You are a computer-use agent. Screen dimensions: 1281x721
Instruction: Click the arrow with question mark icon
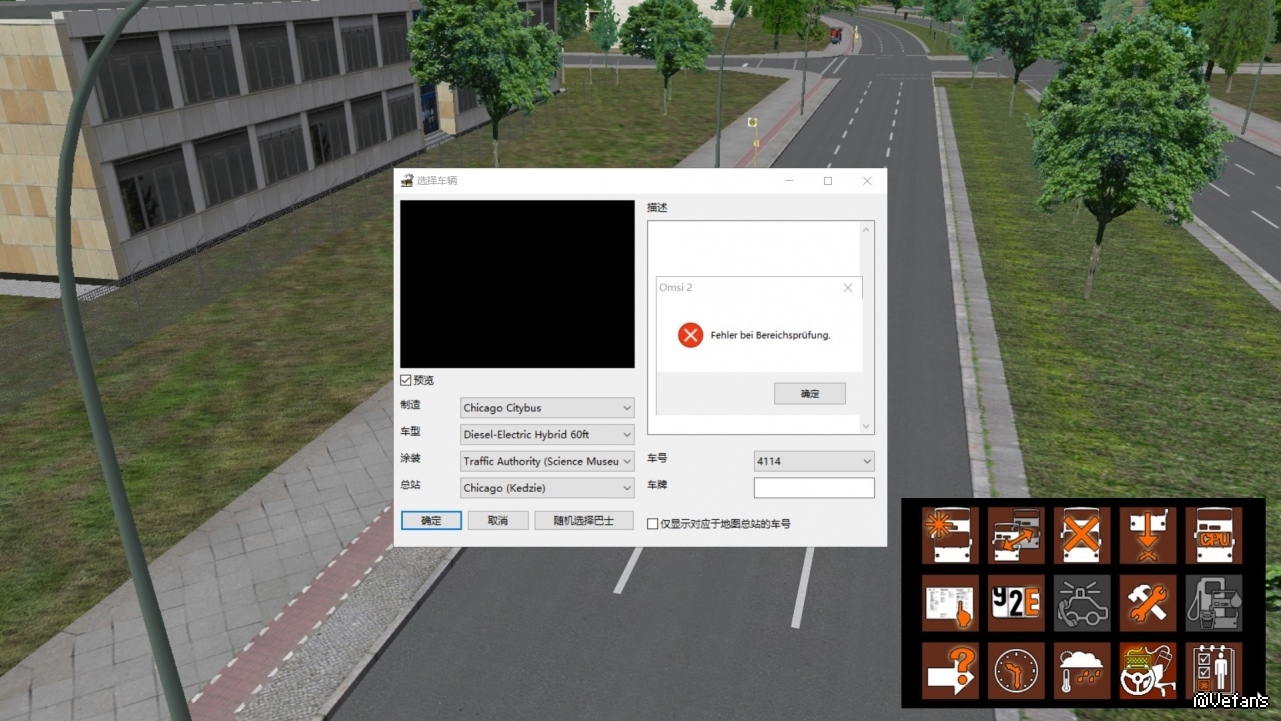point(950,670)
